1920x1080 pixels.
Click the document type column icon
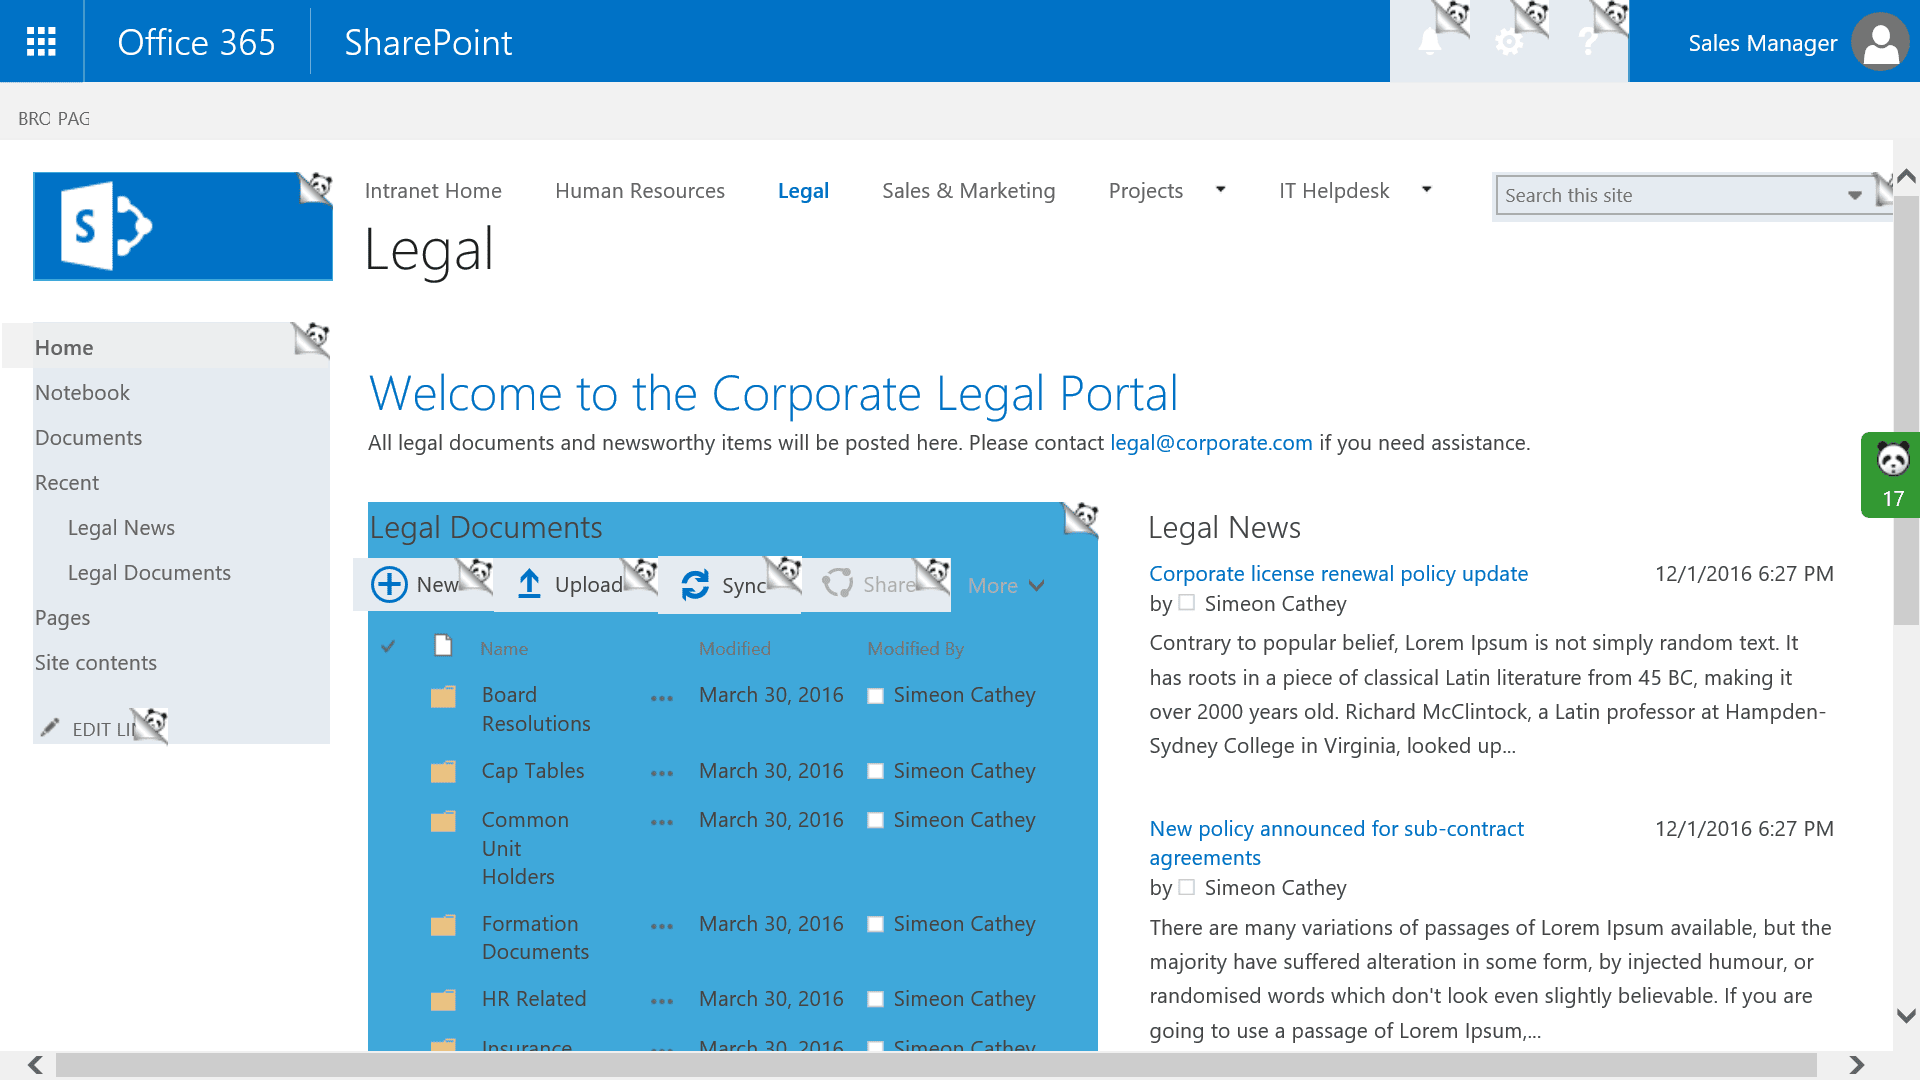coord(443,645)
